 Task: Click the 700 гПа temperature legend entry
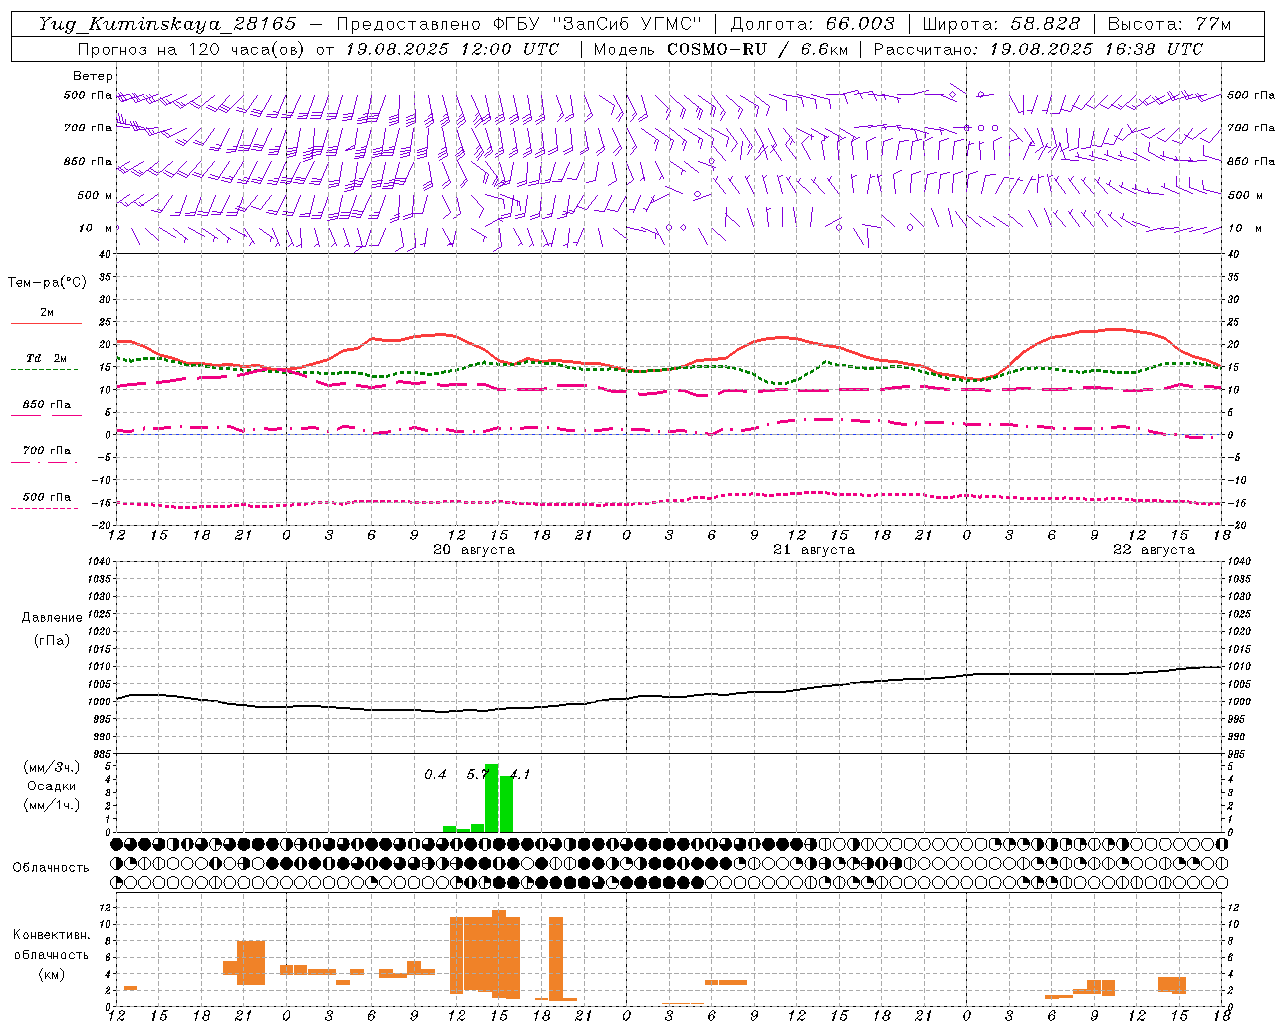(x=46, y=451)
